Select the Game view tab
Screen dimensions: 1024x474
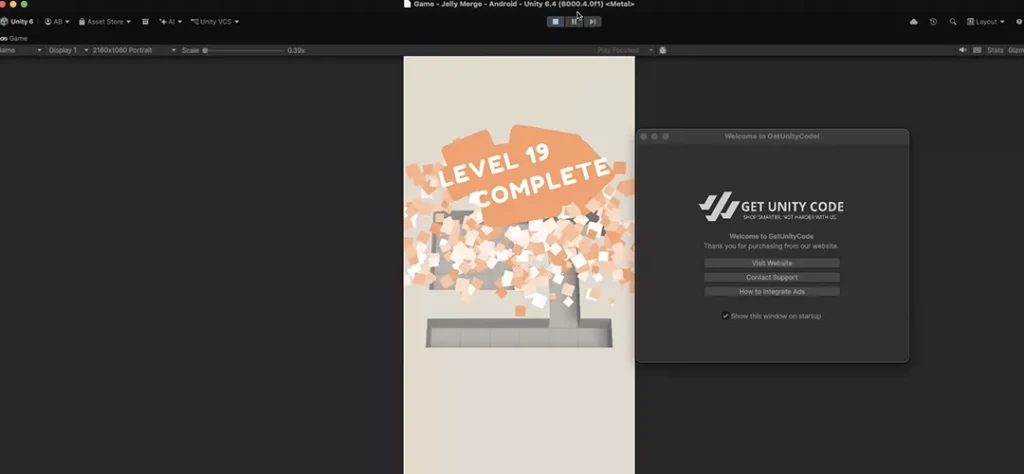[x=14, y=39]
